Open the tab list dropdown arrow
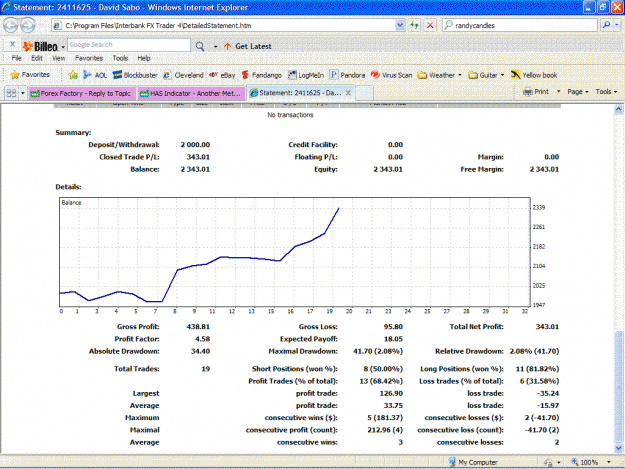This screenshot has height=469, width=625. 22,93
